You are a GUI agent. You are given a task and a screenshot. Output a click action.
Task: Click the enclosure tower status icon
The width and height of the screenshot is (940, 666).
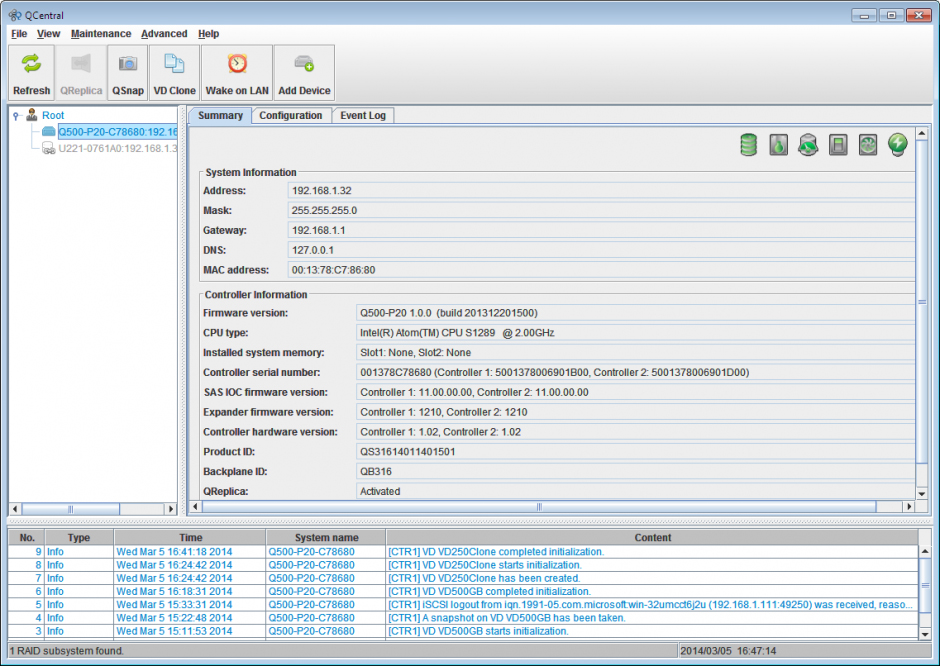[838, 144]
